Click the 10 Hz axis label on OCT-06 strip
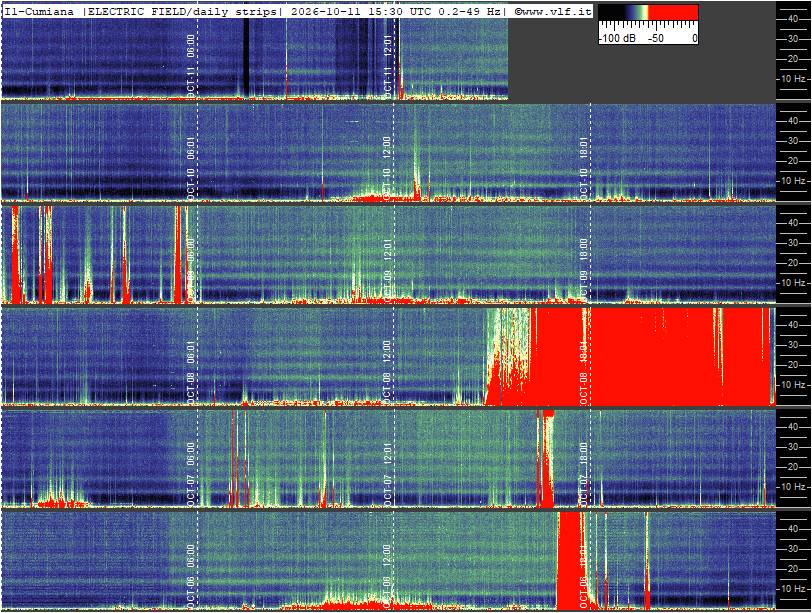The image size is (812, 613). click(793, 589)
